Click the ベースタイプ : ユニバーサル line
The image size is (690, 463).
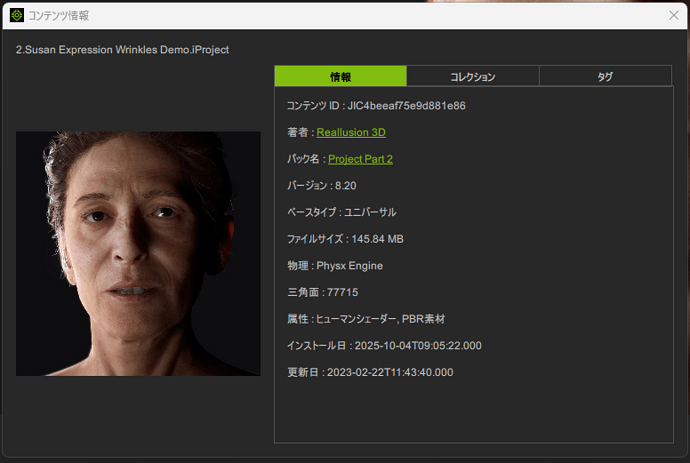[x=341, y=212]
